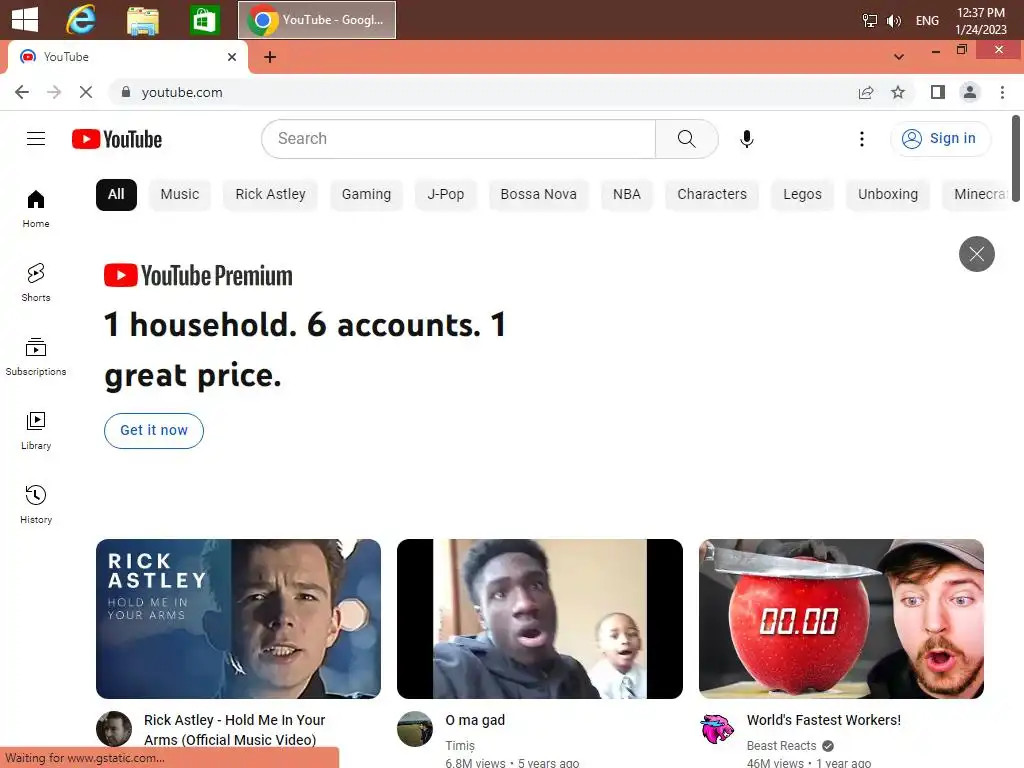1024x768 pixels.
Task: Open Beast Reacts channel link
Action: [x=781, y=746]
